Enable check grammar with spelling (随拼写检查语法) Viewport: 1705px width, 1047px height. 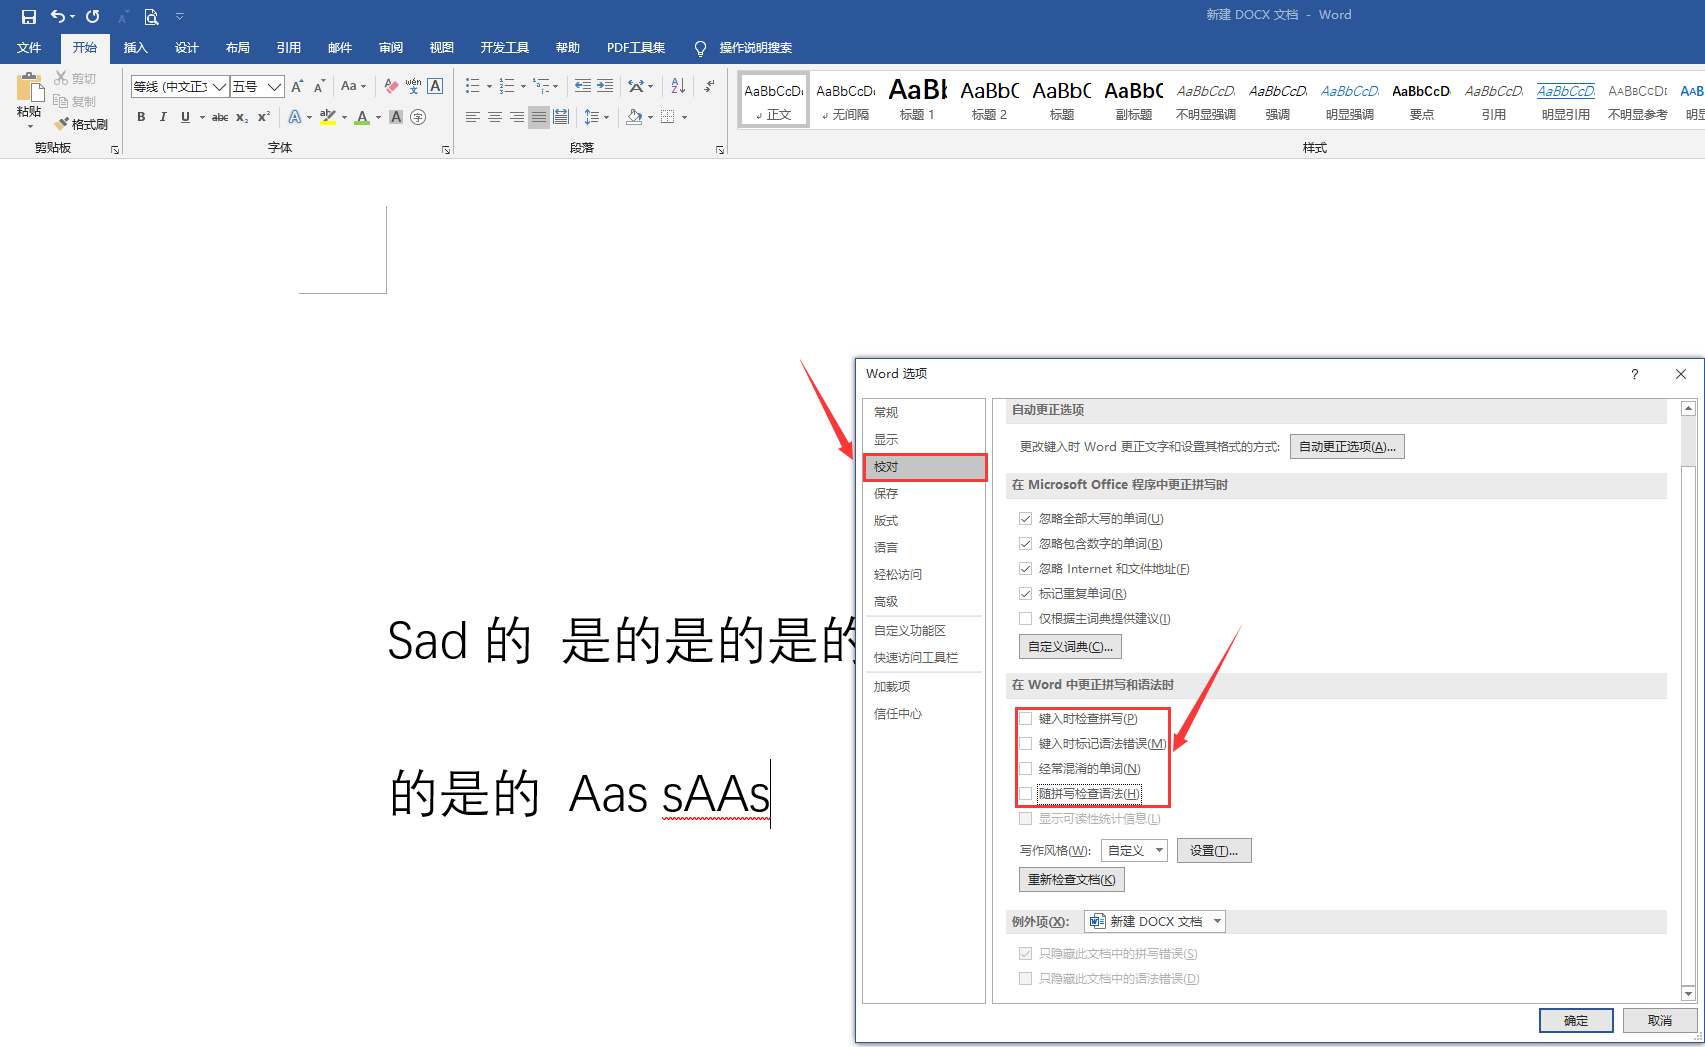click(x=1025, y=793)
